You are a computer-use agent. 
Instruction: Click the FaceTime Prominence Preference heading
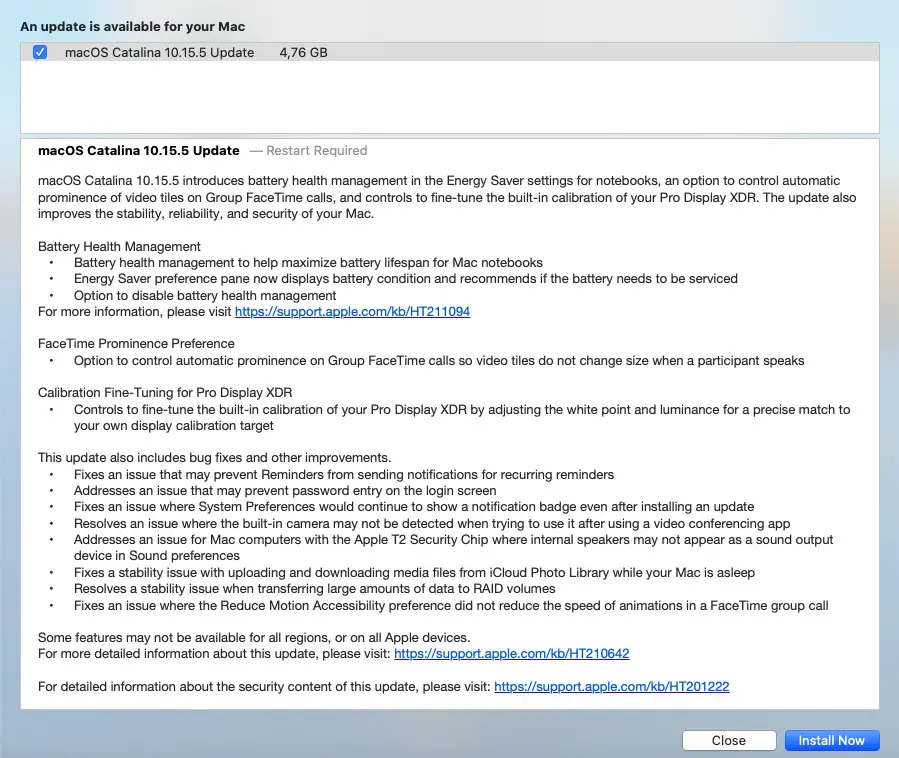tap(136, 344)
